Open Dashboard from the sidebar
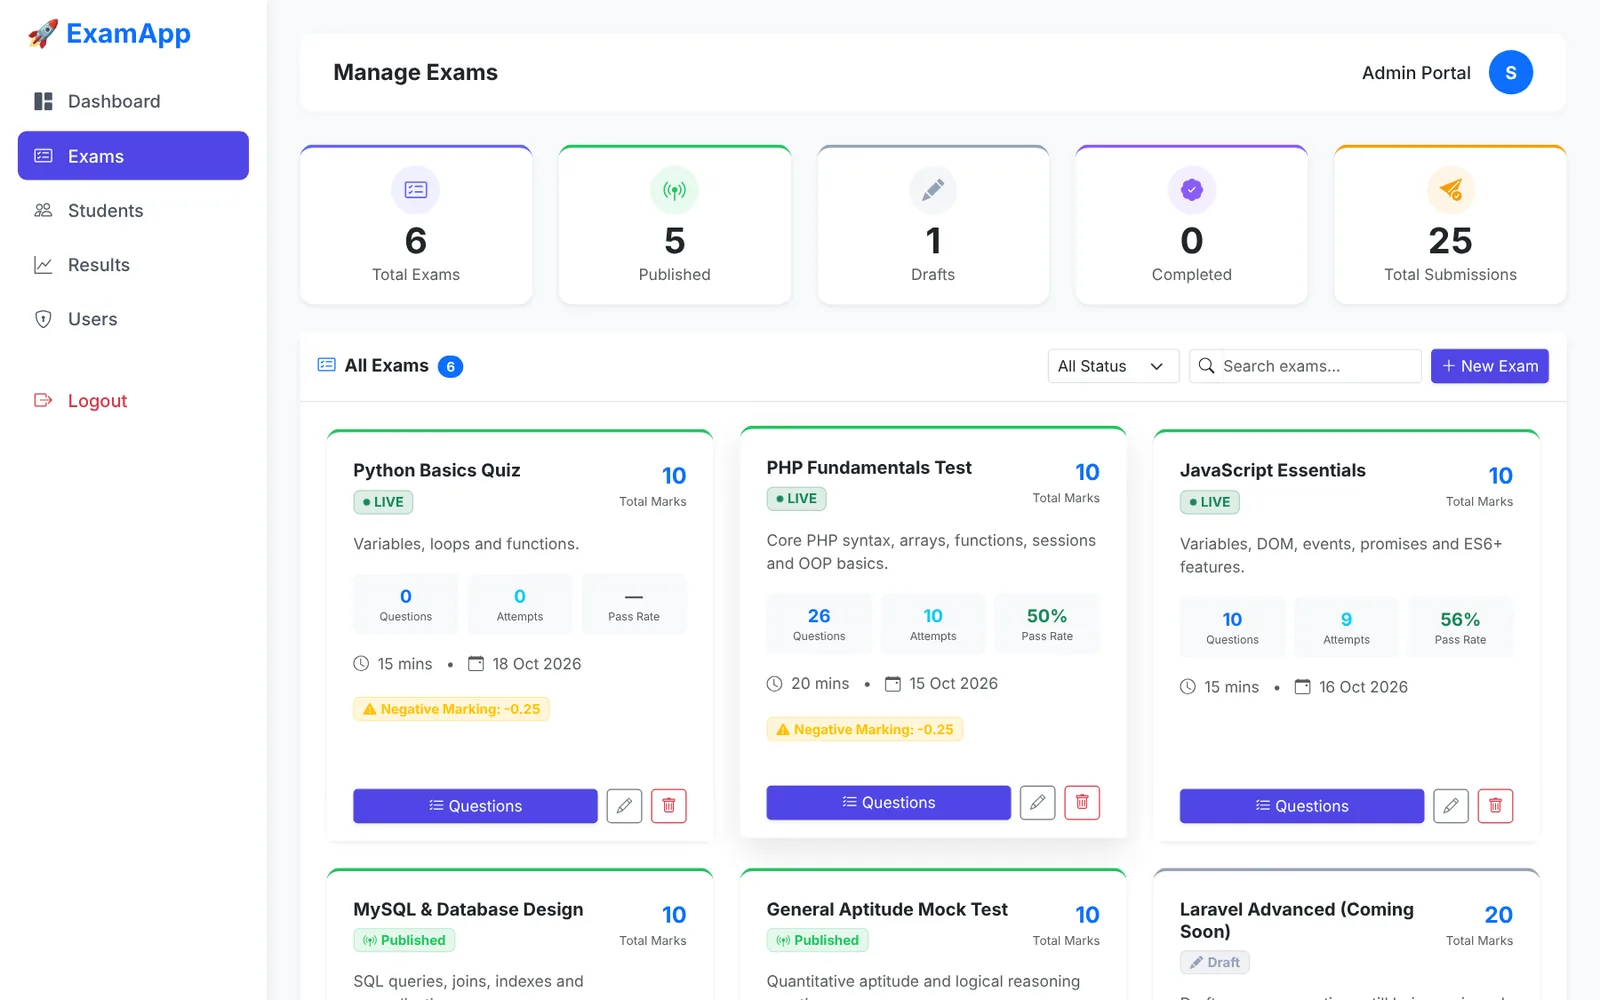This screenshot has height=1000, width=1600. tap(133, 101)
